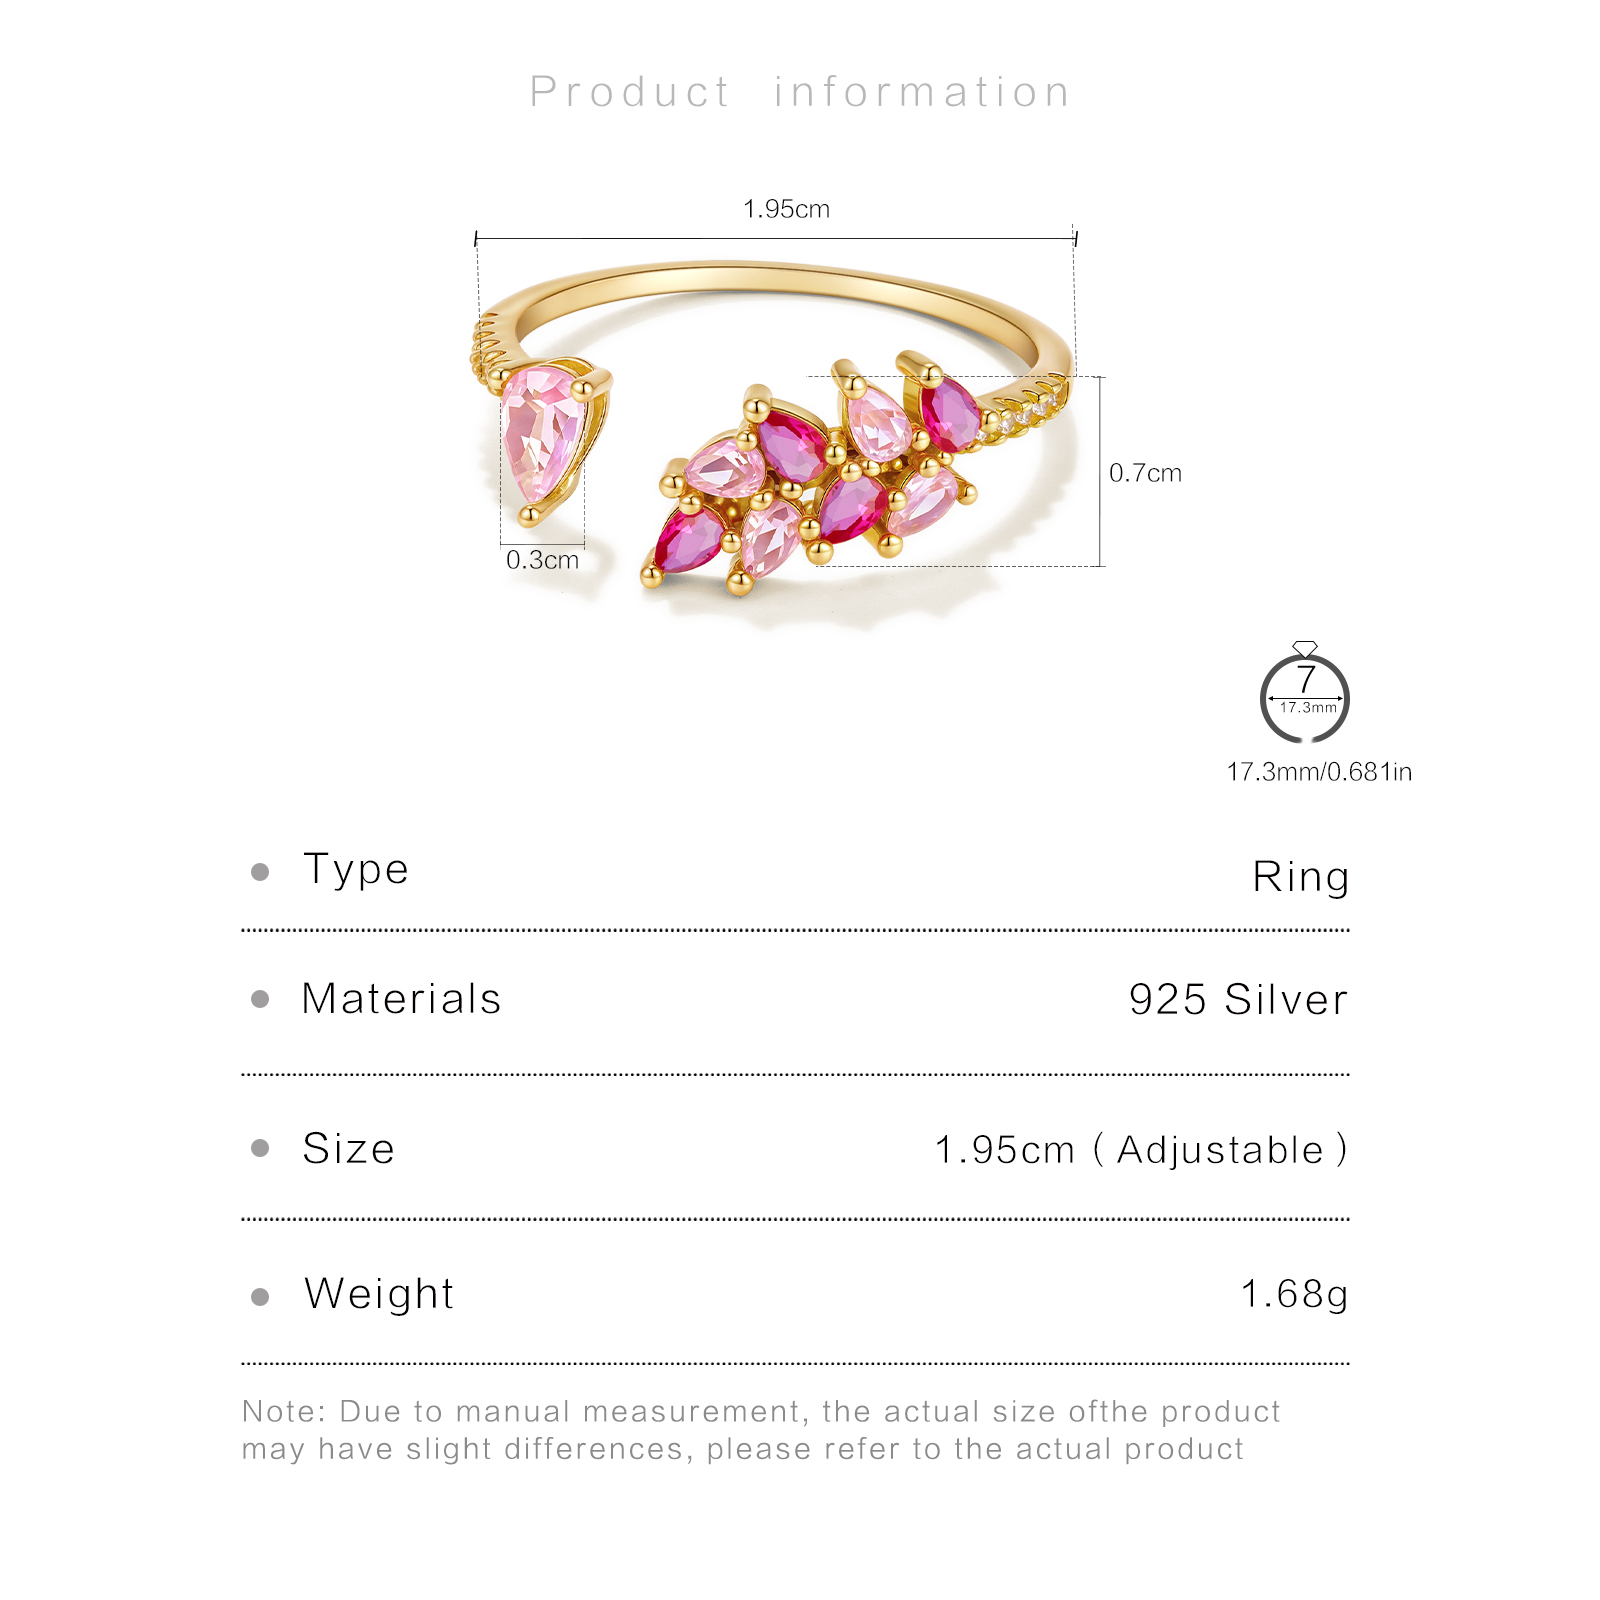
Task: Click the 1.95cm (Adjustable) size value
Action: (1141, 1150)
